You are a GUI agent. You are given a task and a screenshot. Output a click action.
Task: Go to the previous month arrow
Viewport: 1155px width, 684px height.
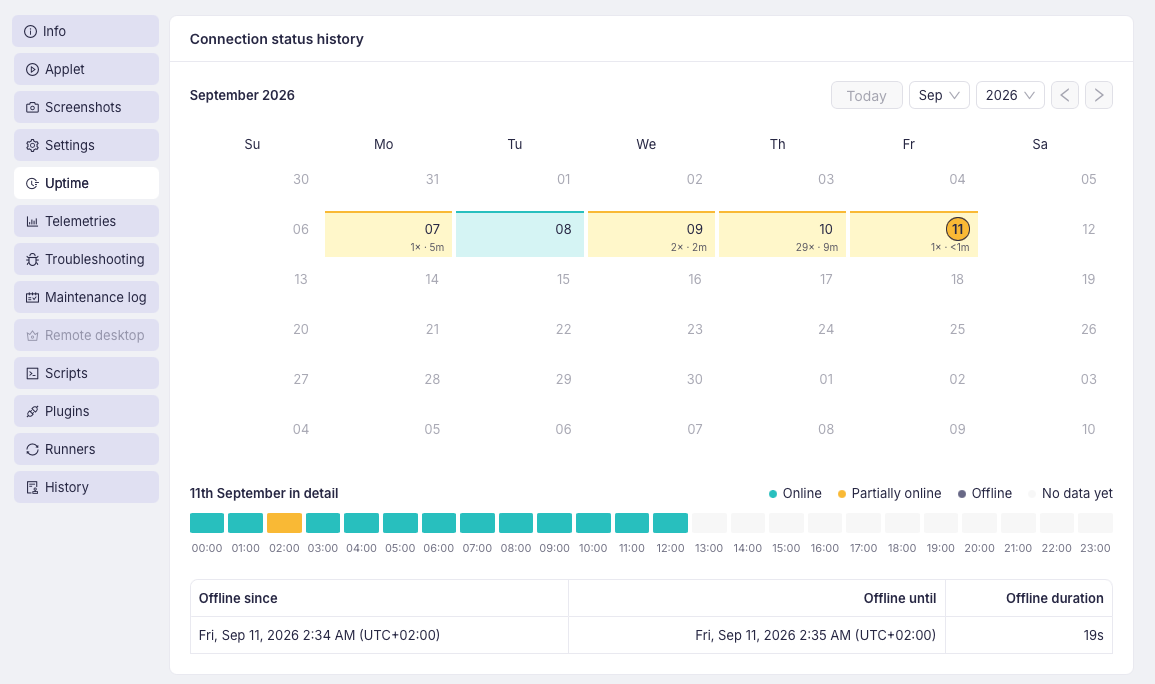pyautogui.click(x=1065, y=95)
